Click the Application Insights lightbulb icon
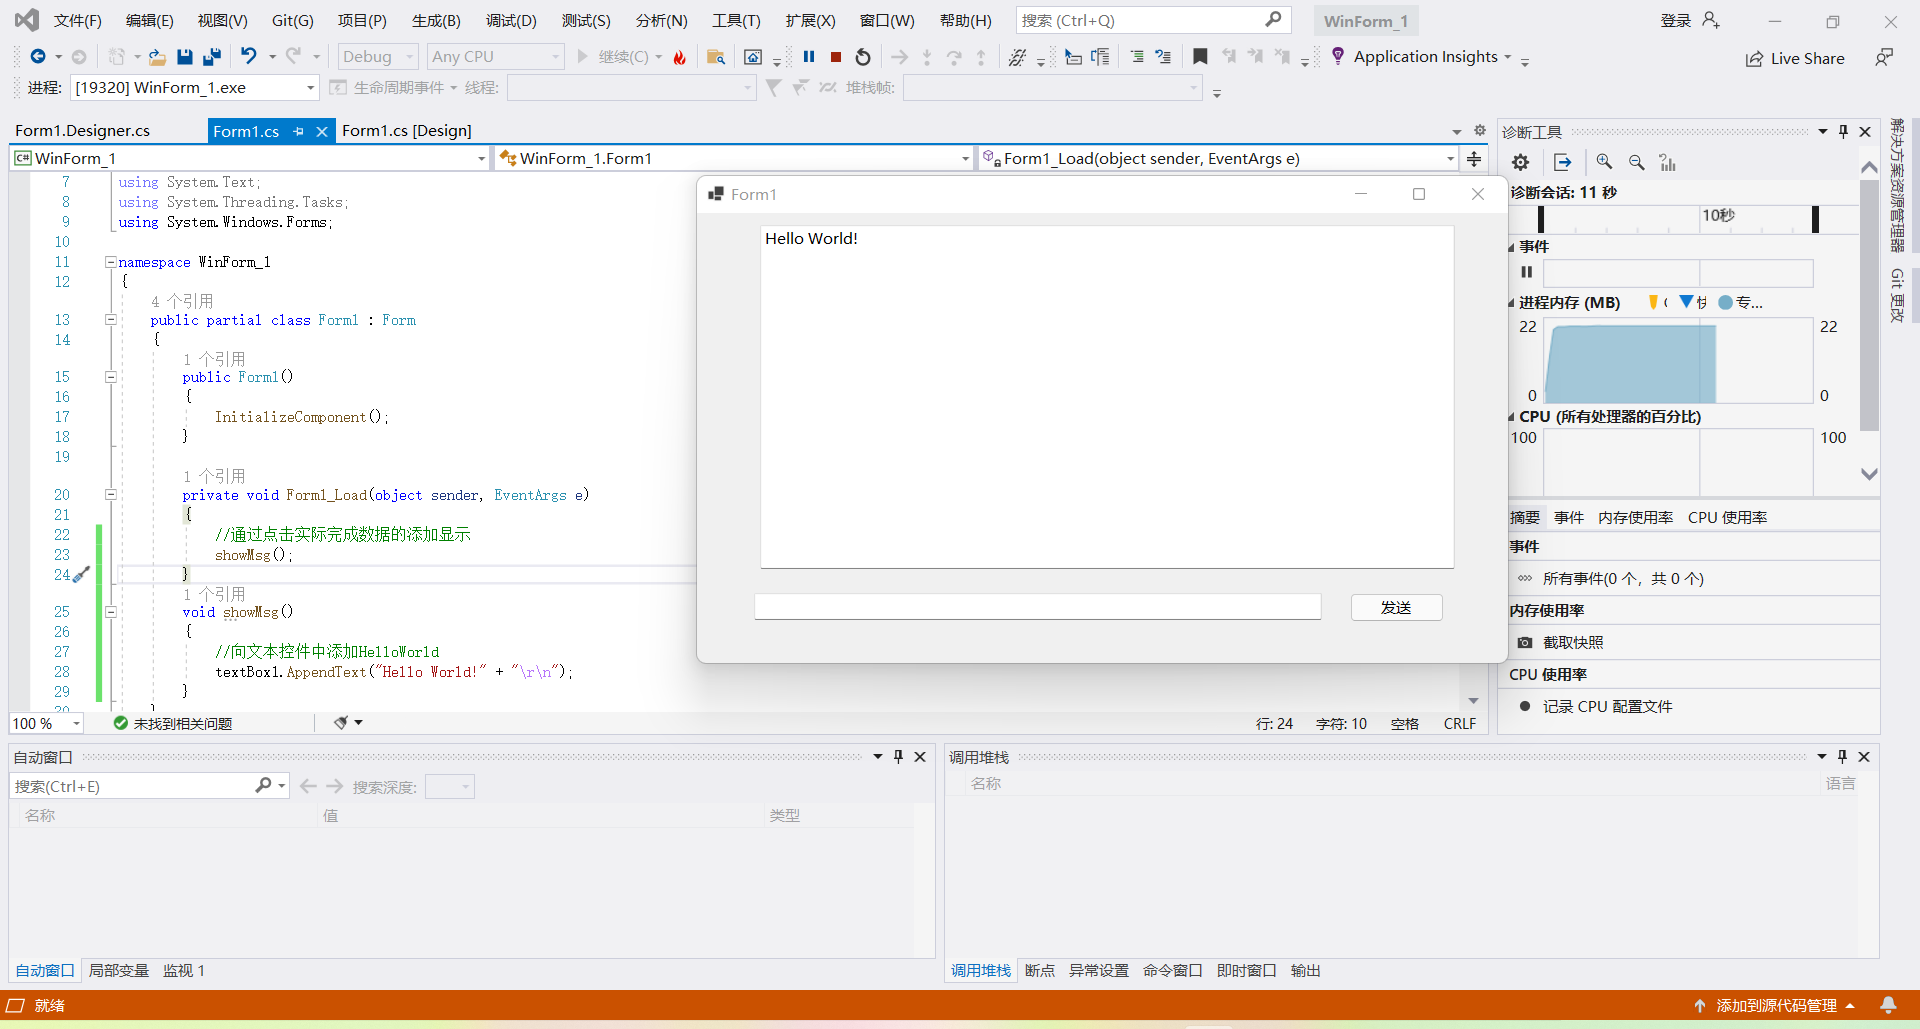Viewport: 1920px width, 1029px height. 1338,57
